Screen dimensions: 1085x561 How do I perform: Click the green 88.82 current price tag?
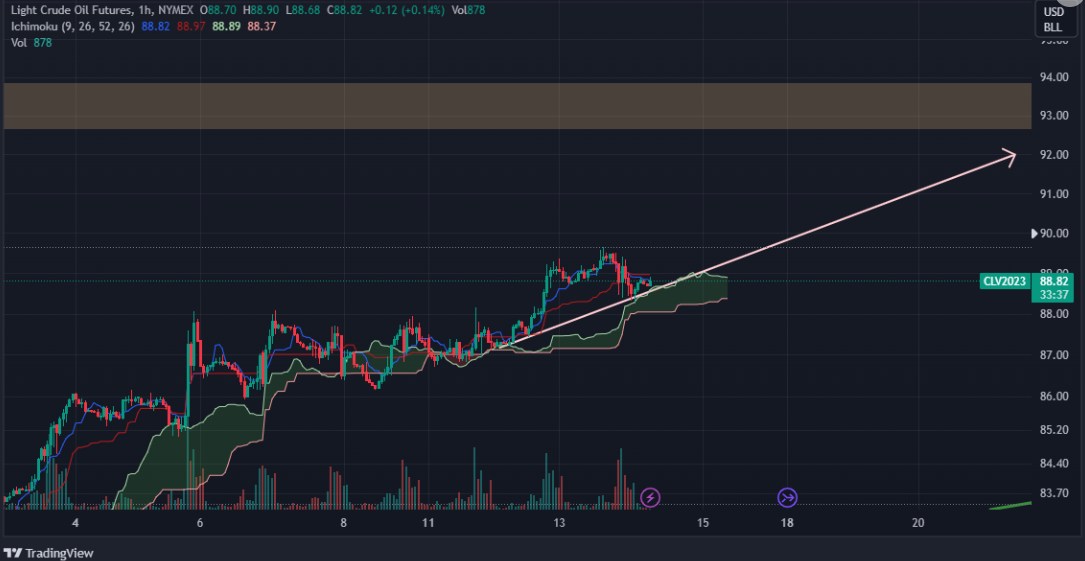click(1051, 282)
